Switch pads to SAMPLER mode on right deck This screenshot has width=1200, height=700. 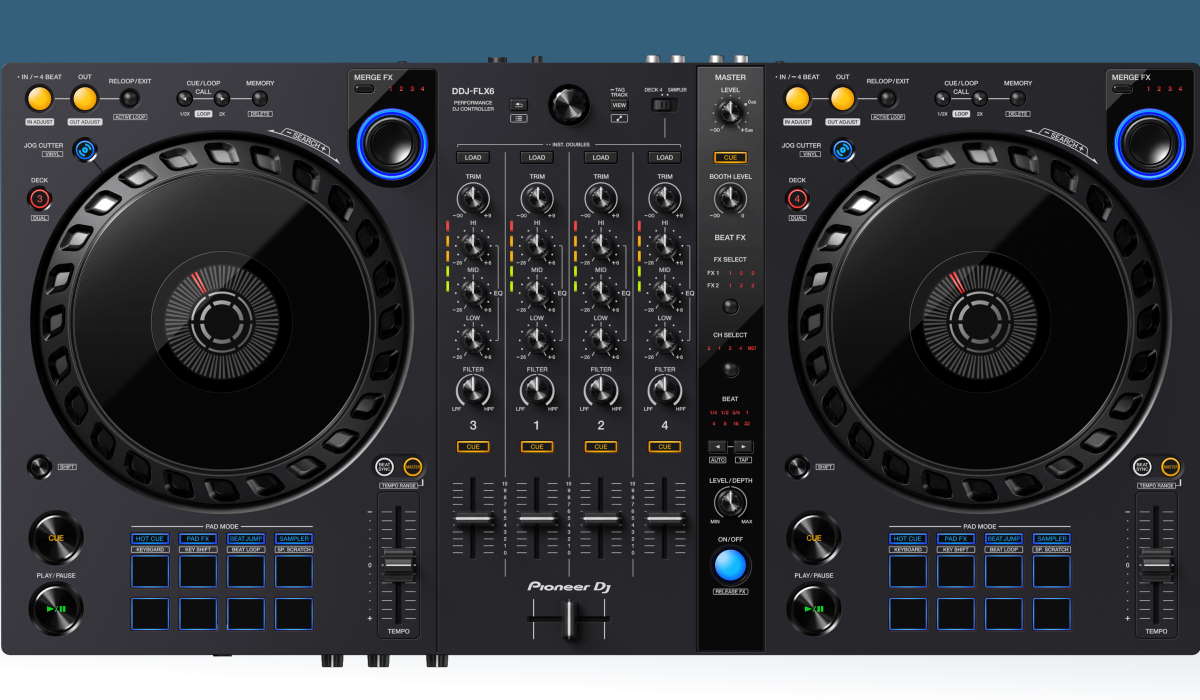(x=1051, y=538)
